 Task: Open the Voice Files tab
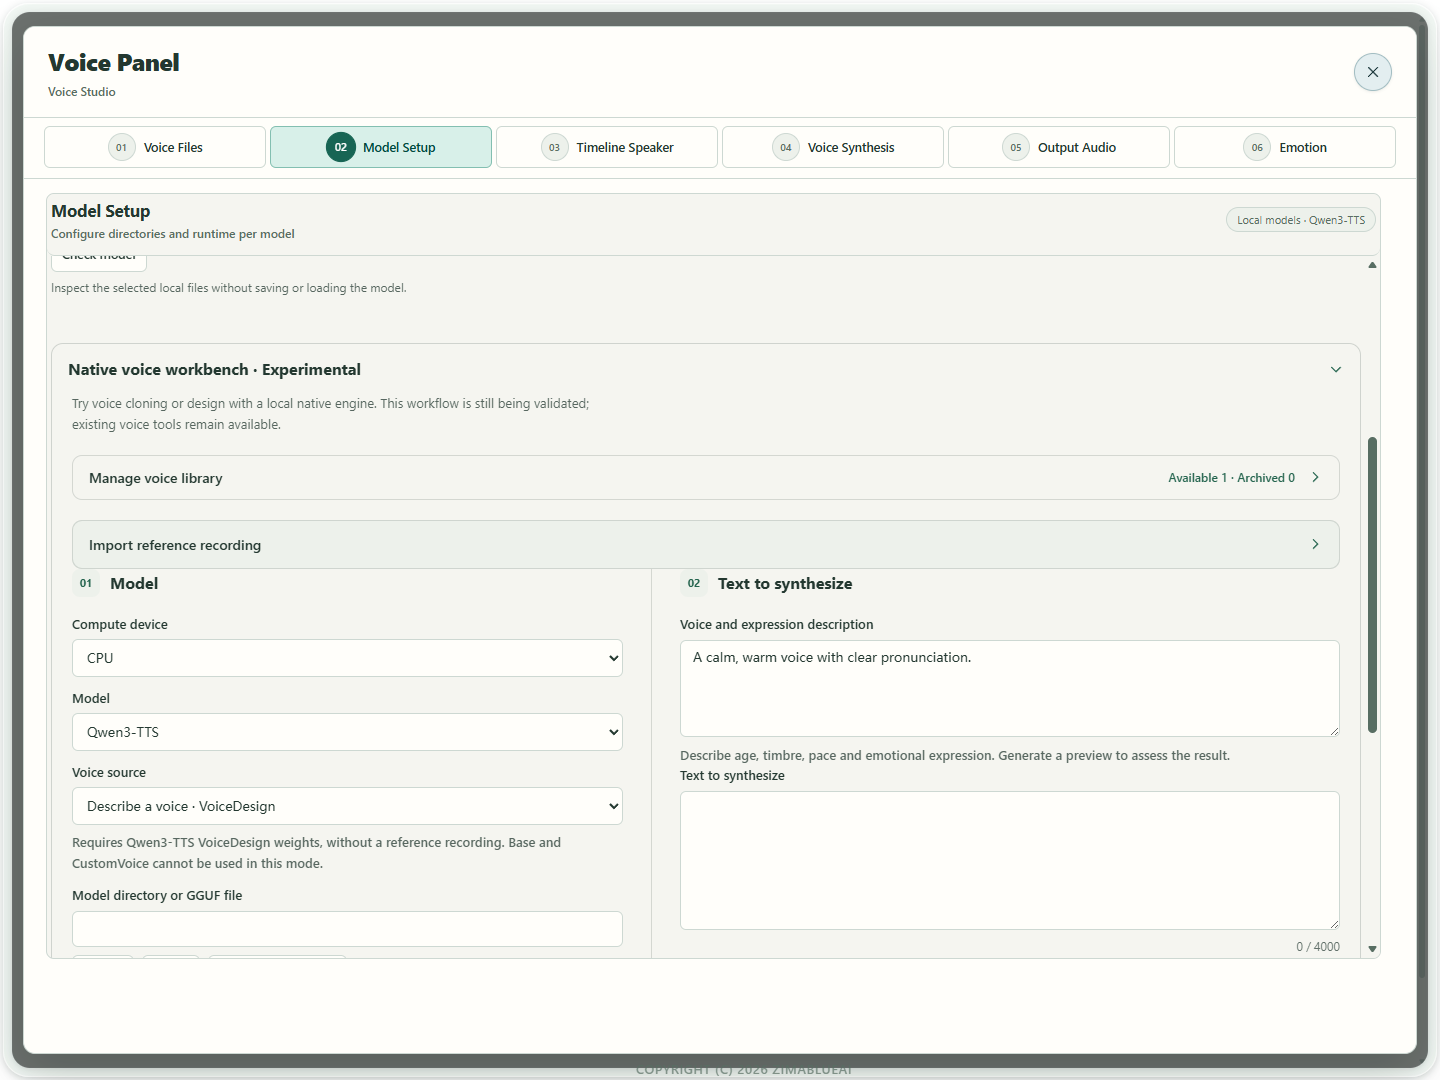coord(155,147)
